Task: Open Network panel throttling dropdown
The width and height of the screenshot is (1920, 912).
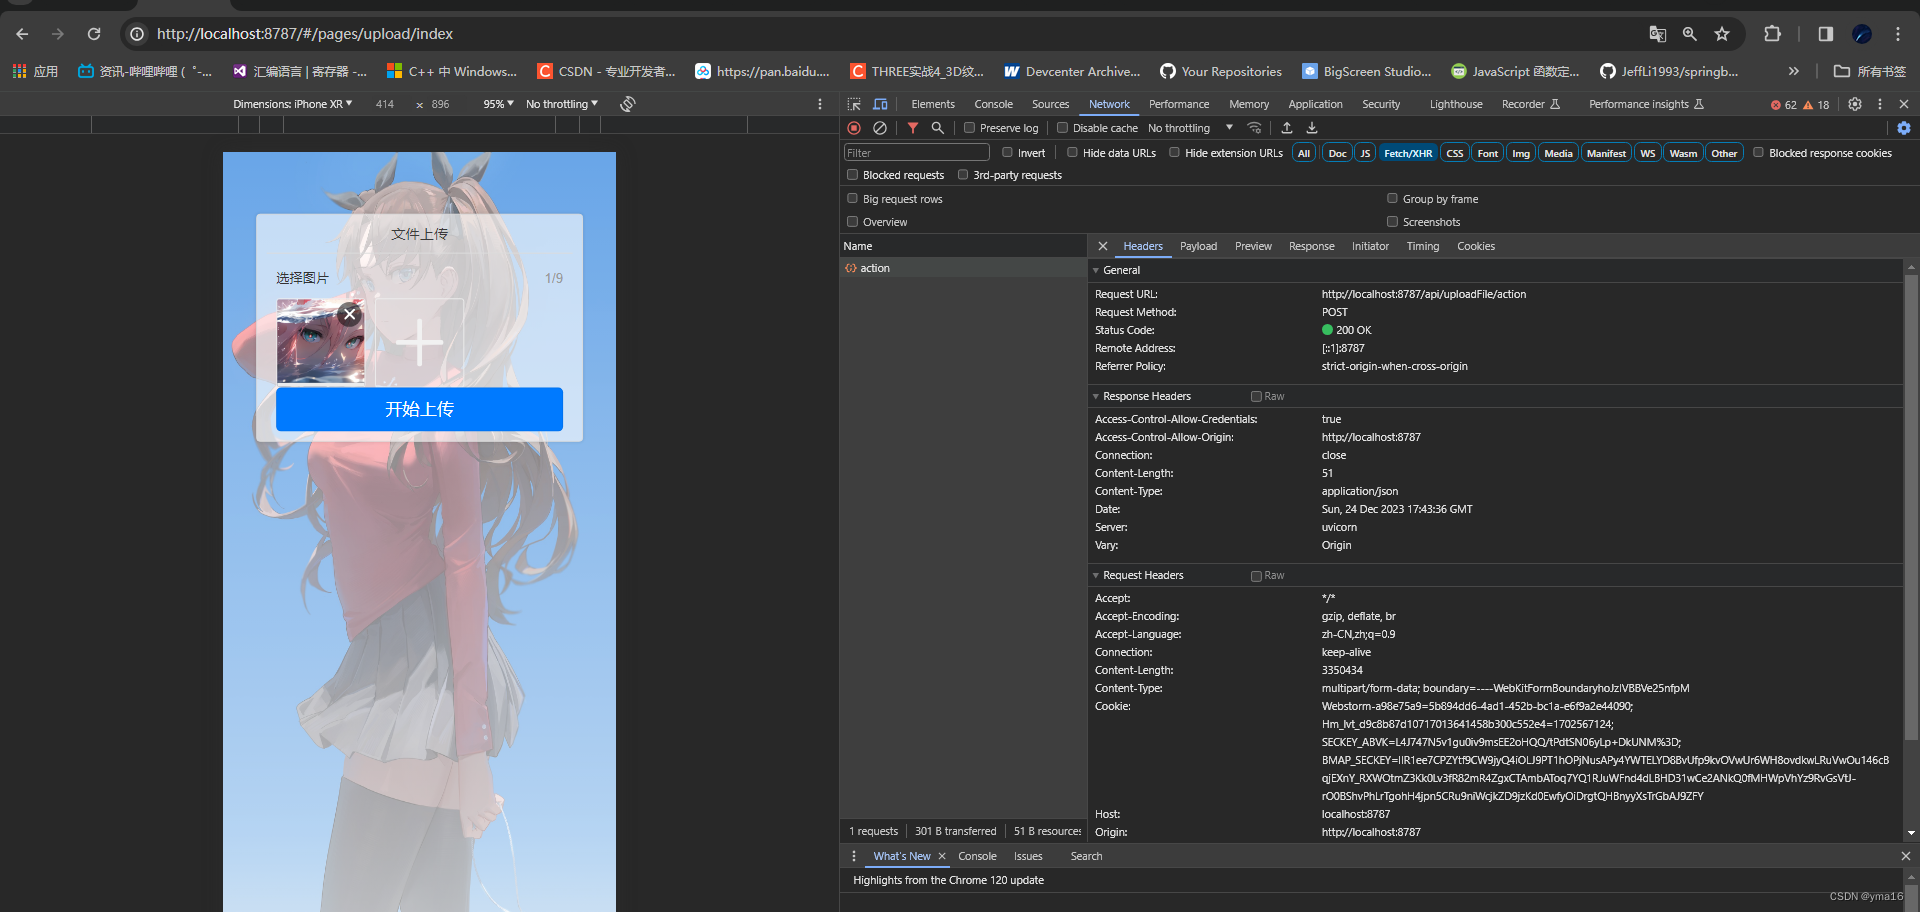Action: (1190, 128)
